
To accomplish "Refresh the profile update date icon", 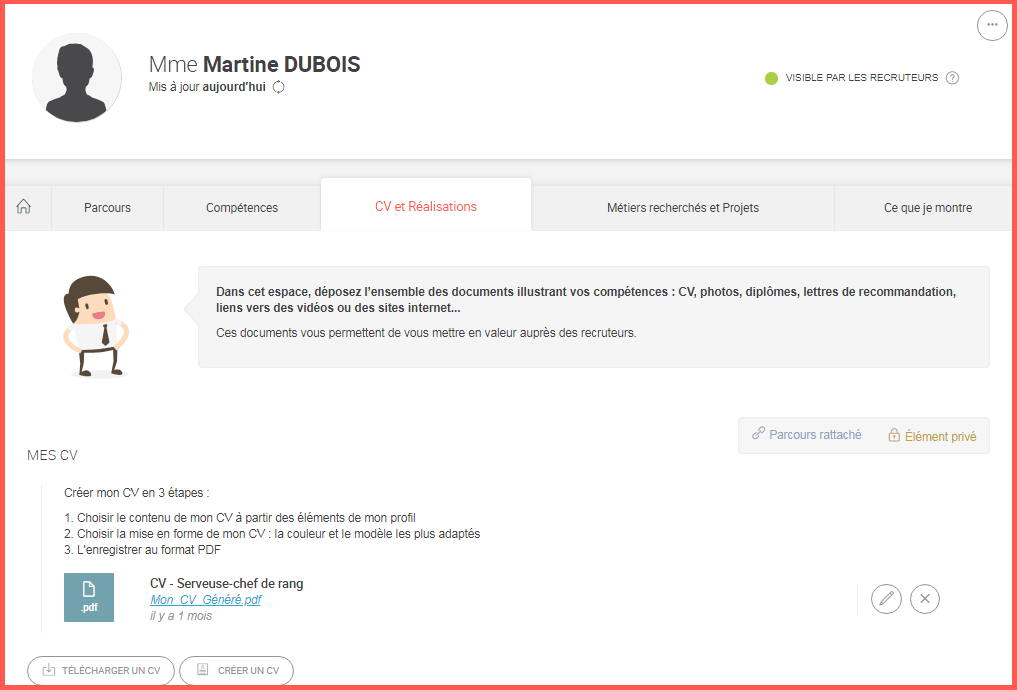I will (x=278, y=87).
